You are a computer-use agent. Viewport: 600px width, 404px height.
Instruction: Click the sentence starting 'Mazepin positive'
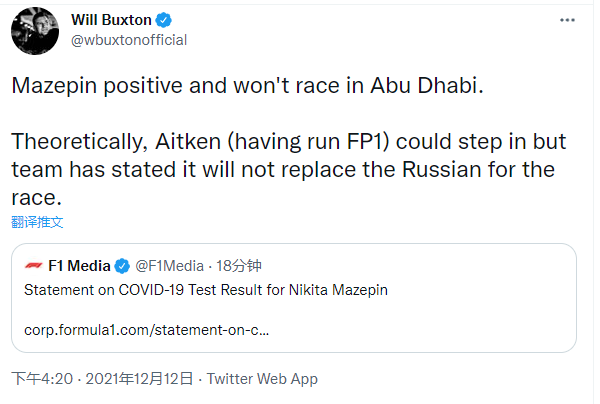pyautogui.click(x=248, y=85)
